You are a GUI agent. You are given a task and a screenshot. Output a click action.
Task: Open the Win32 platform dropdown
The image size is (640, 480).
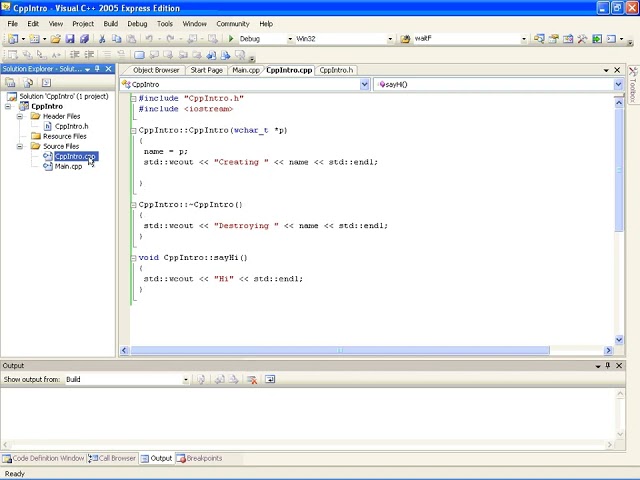pyautogui.click(x=390, y=39)
